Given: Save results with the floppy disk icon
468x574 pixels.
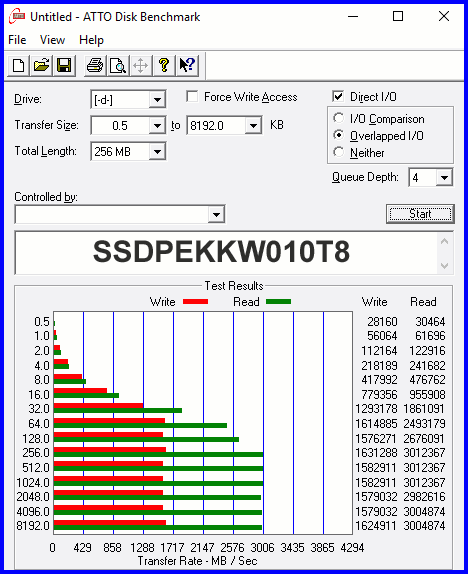Looking at the screenshot, I should click(64, 66).
